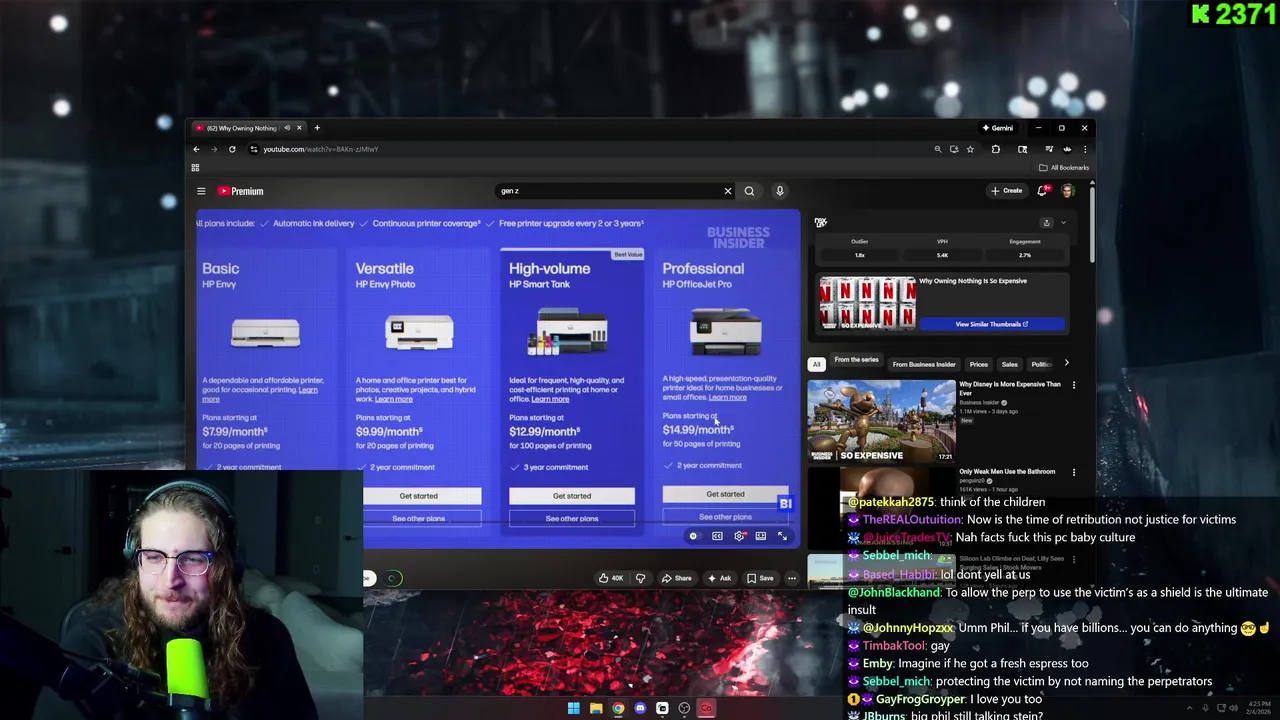The width and height of the screenshot is (1280, 720).
Task: Click 'Why Disney Is More Expensive Than Ever' title
Action: (1009, 388)
